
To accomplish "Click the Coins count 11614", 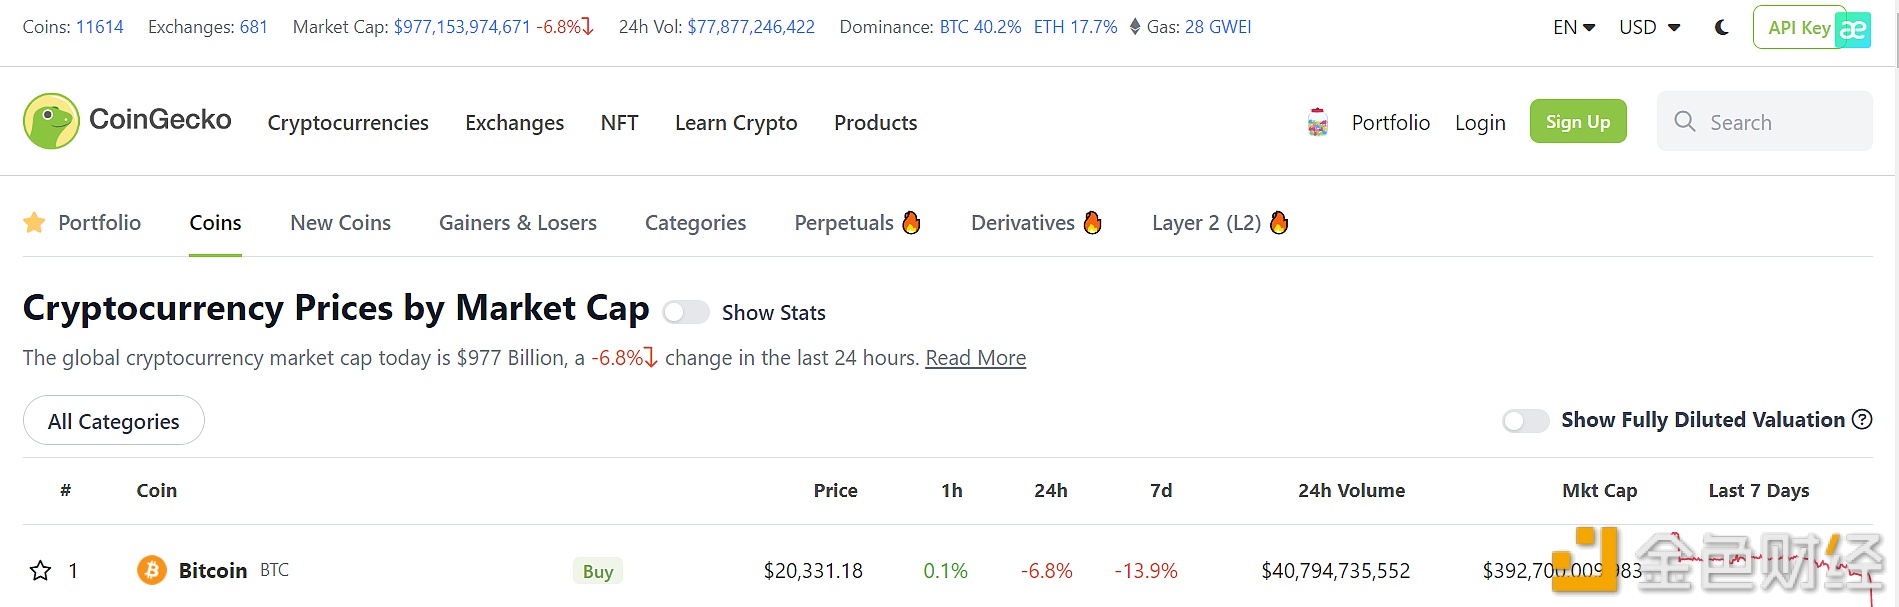I will coord(100,27).
